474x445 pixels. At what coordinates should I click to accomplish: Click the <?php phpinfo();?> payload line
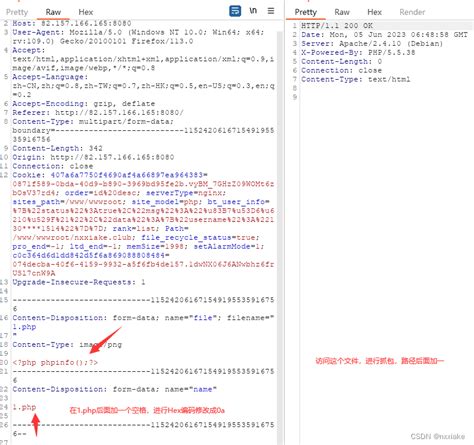pyautogui.click(x=55, y=363)
